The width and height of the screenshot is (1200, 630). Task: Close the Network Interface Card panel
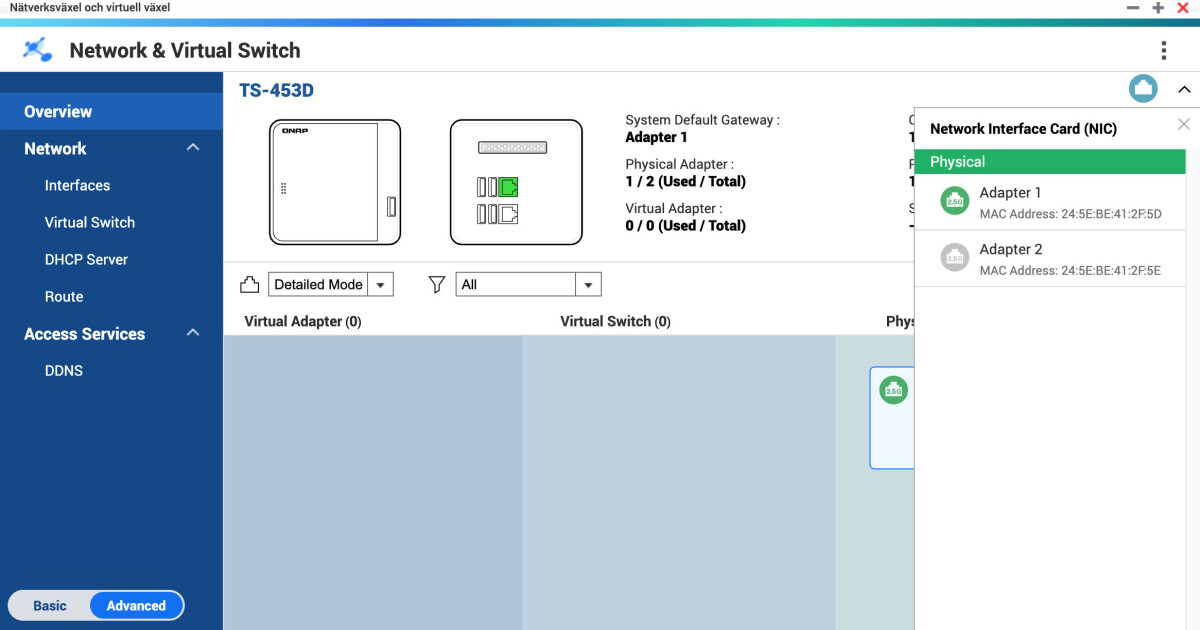(1184, 125)
